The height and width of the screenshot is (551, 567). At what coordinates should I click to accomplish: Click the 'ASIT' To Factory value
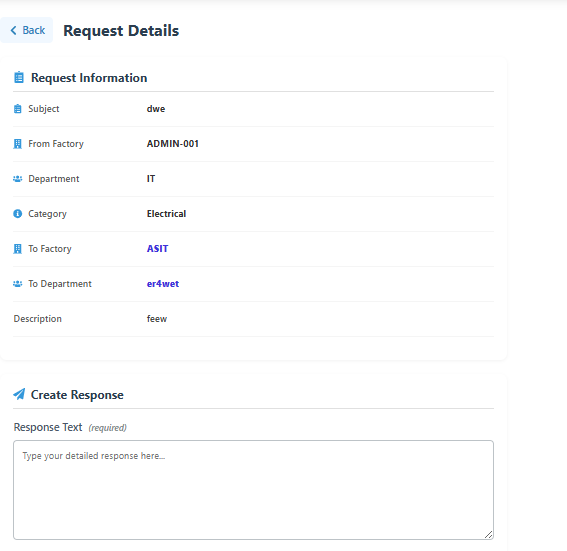point(157,249)
